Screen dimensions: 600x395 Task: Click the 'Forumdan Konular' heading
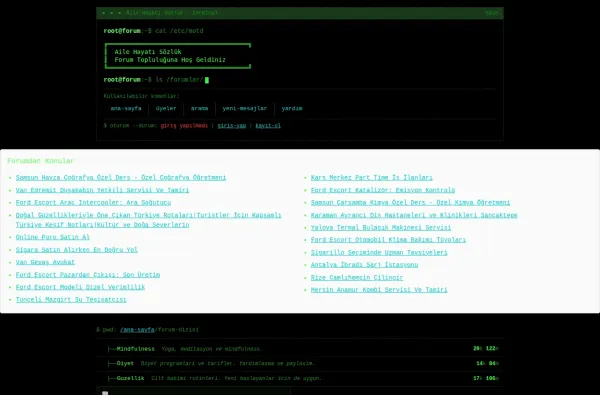pyautogui.click(x=40, y=161)
